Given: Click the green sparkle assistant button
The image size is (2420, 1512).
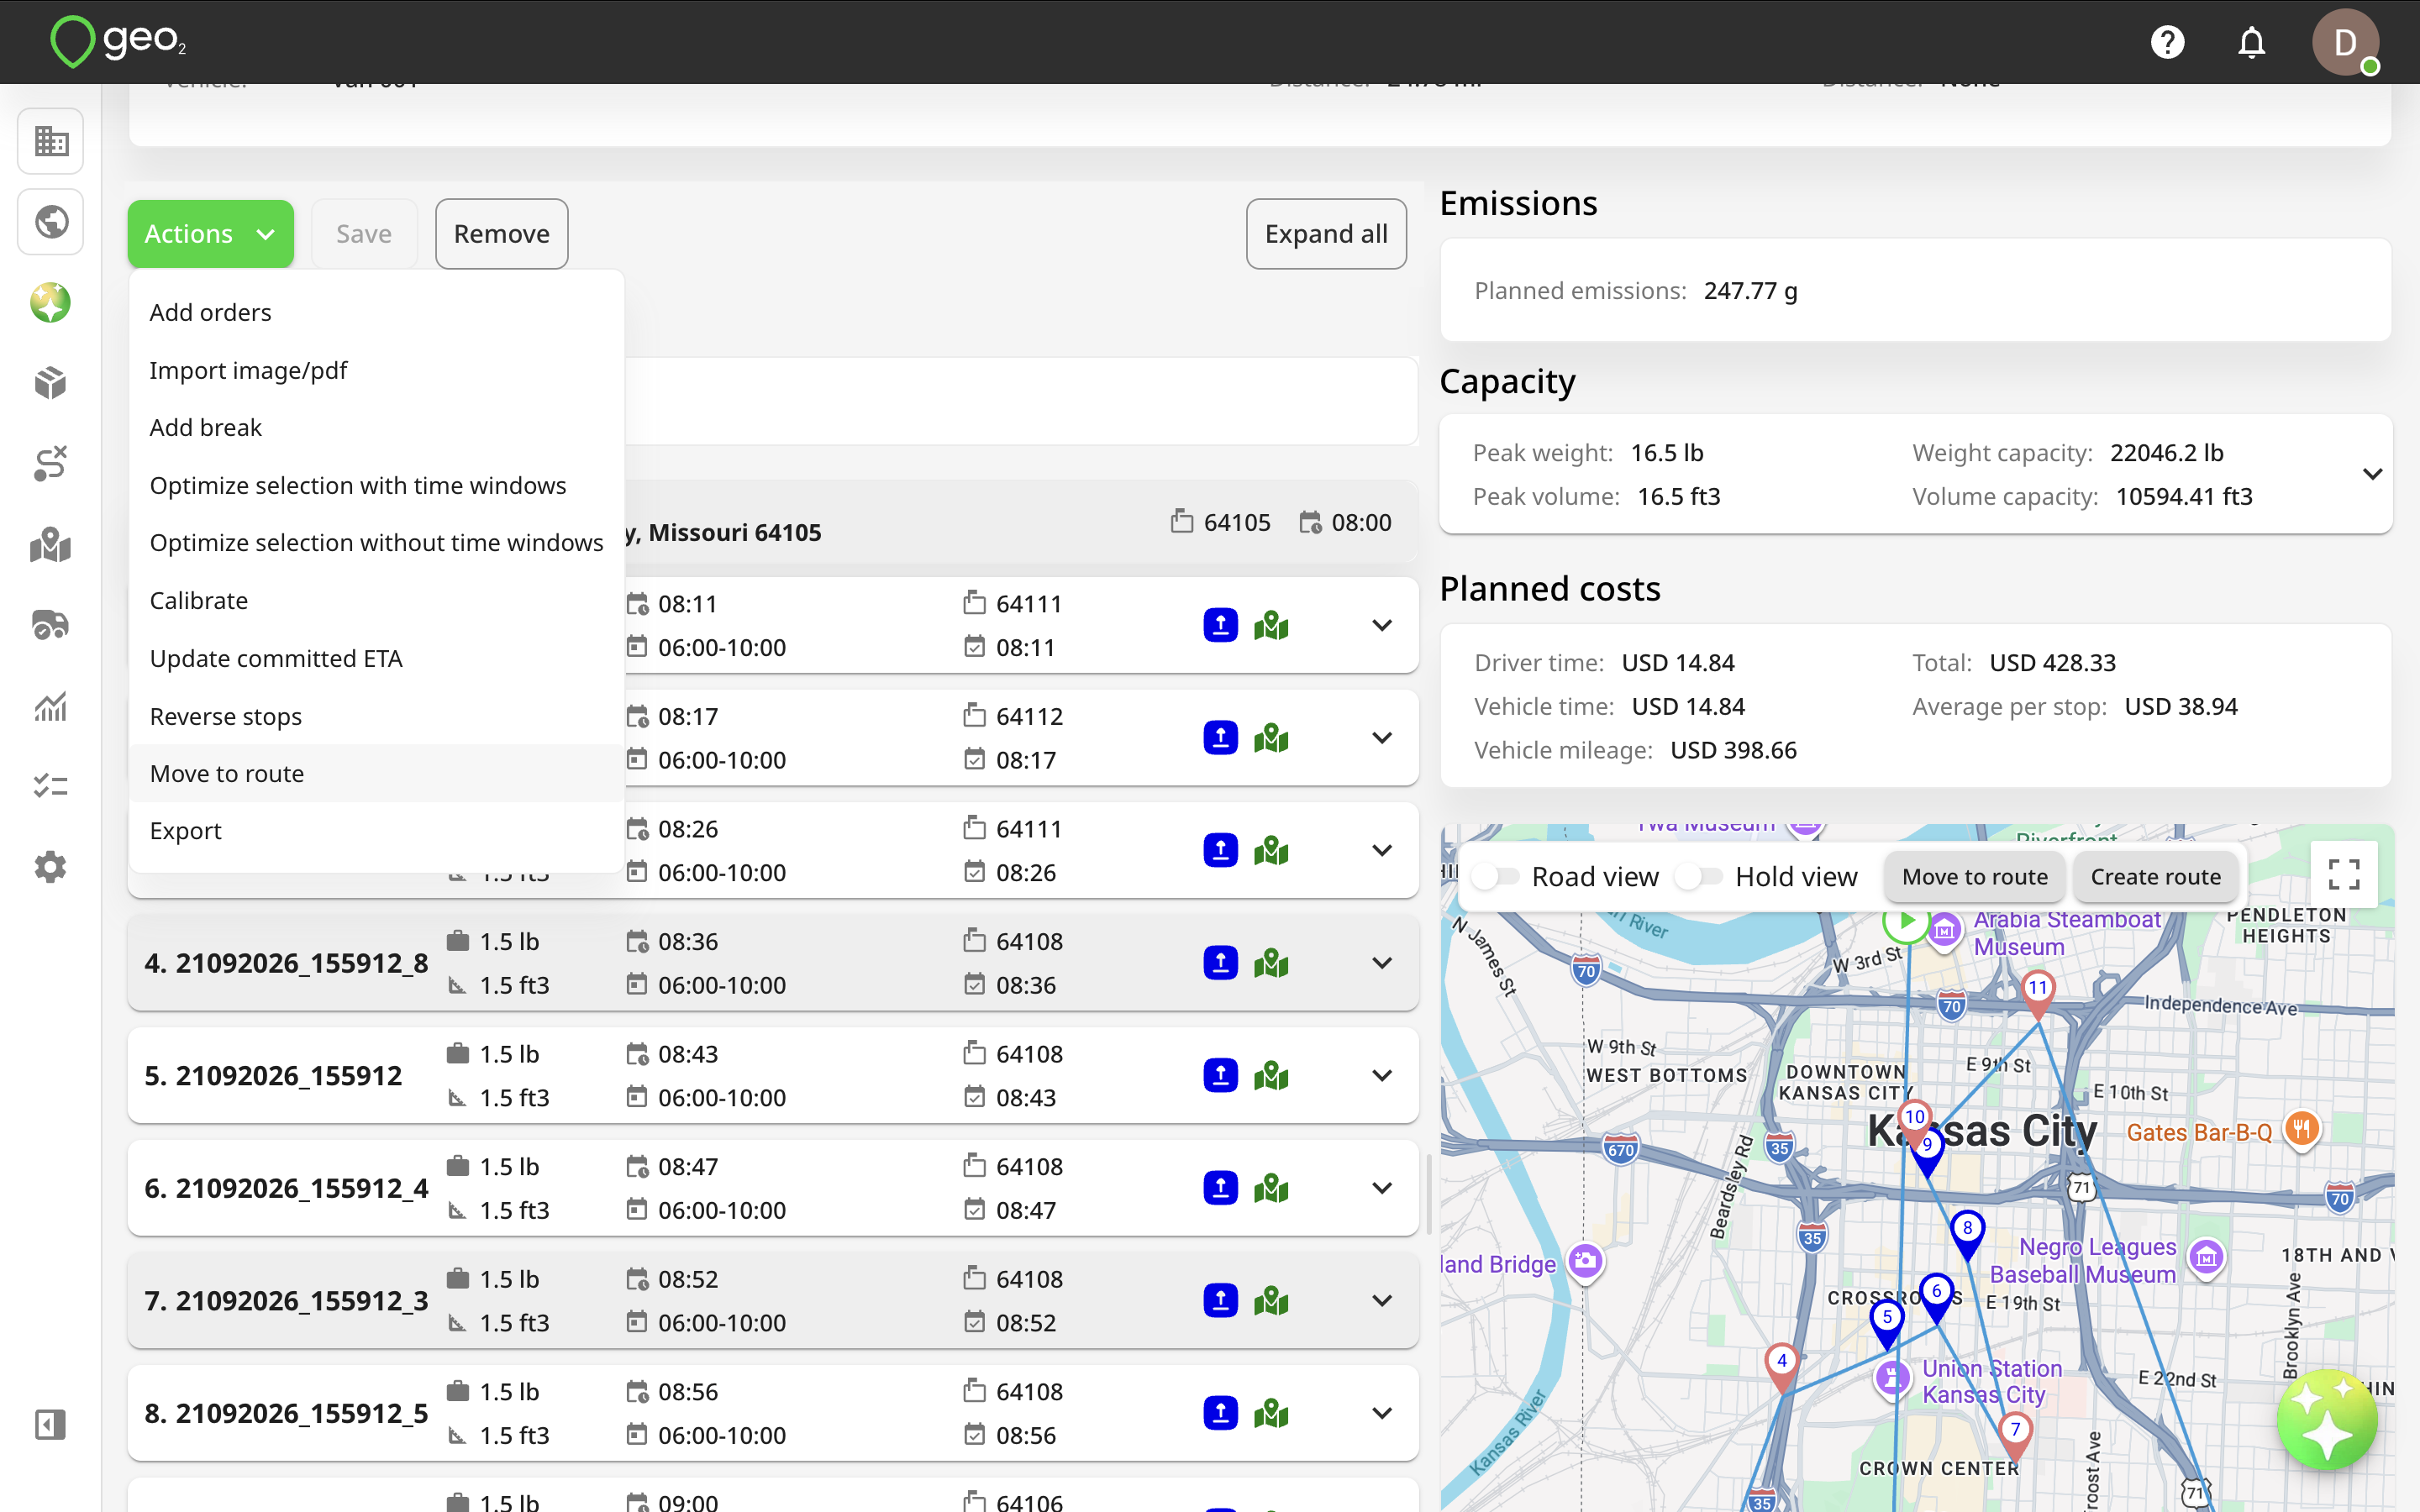Looking at the screenshot, I should [x=2327, y=1420].
